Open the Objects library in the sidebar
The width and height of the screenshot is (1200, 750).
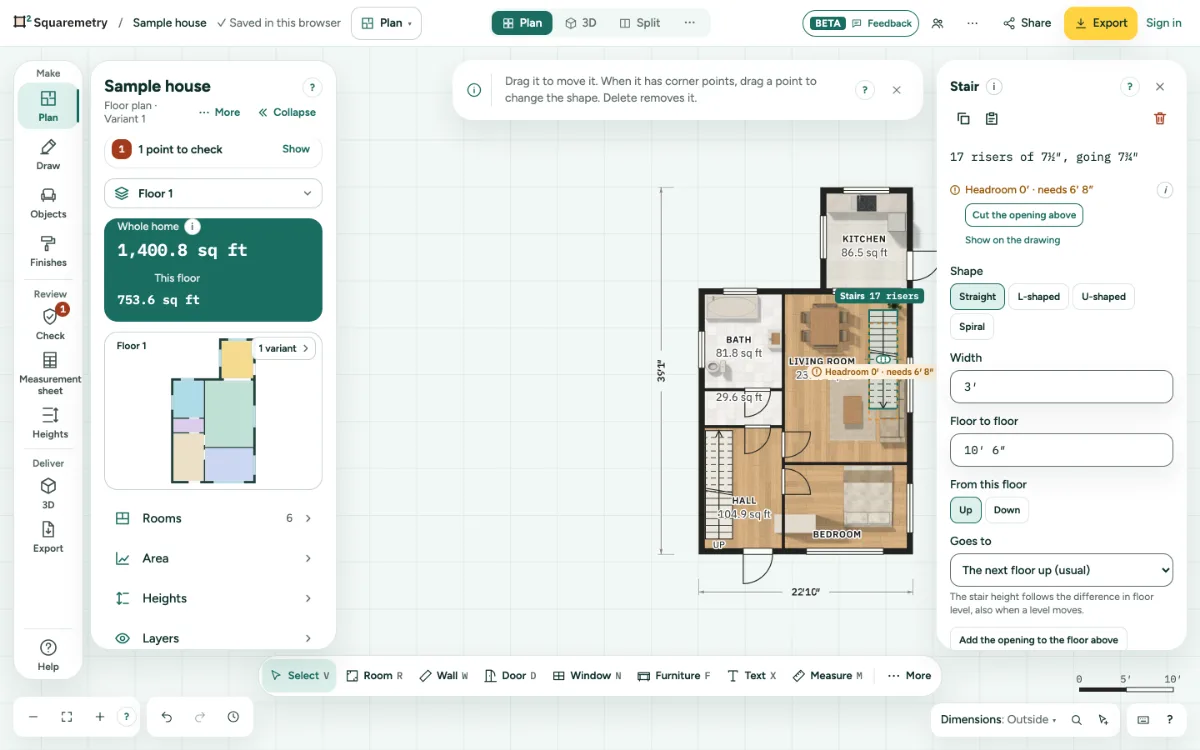coord(48,203)
